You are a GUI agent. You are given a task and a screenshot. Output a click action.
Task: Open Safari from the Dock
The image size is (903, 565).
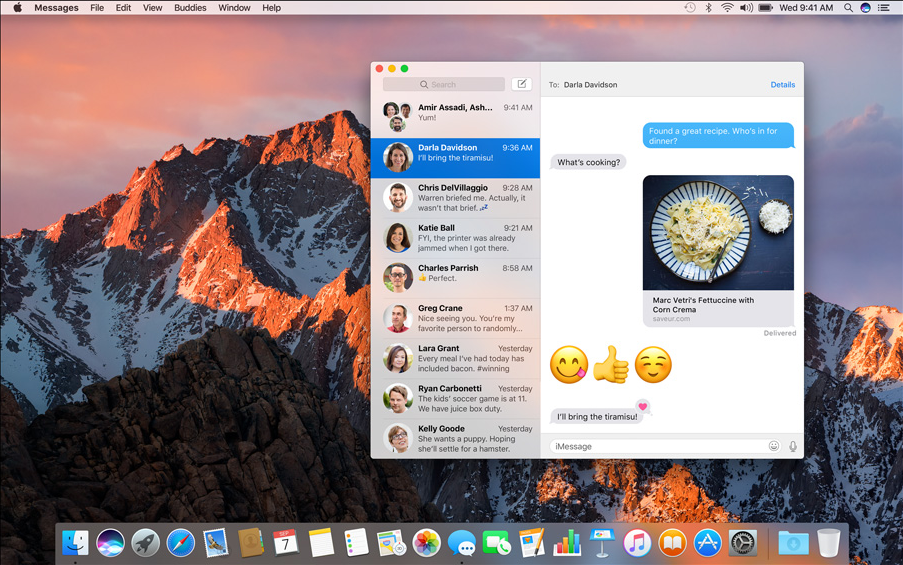click(180, 542)
